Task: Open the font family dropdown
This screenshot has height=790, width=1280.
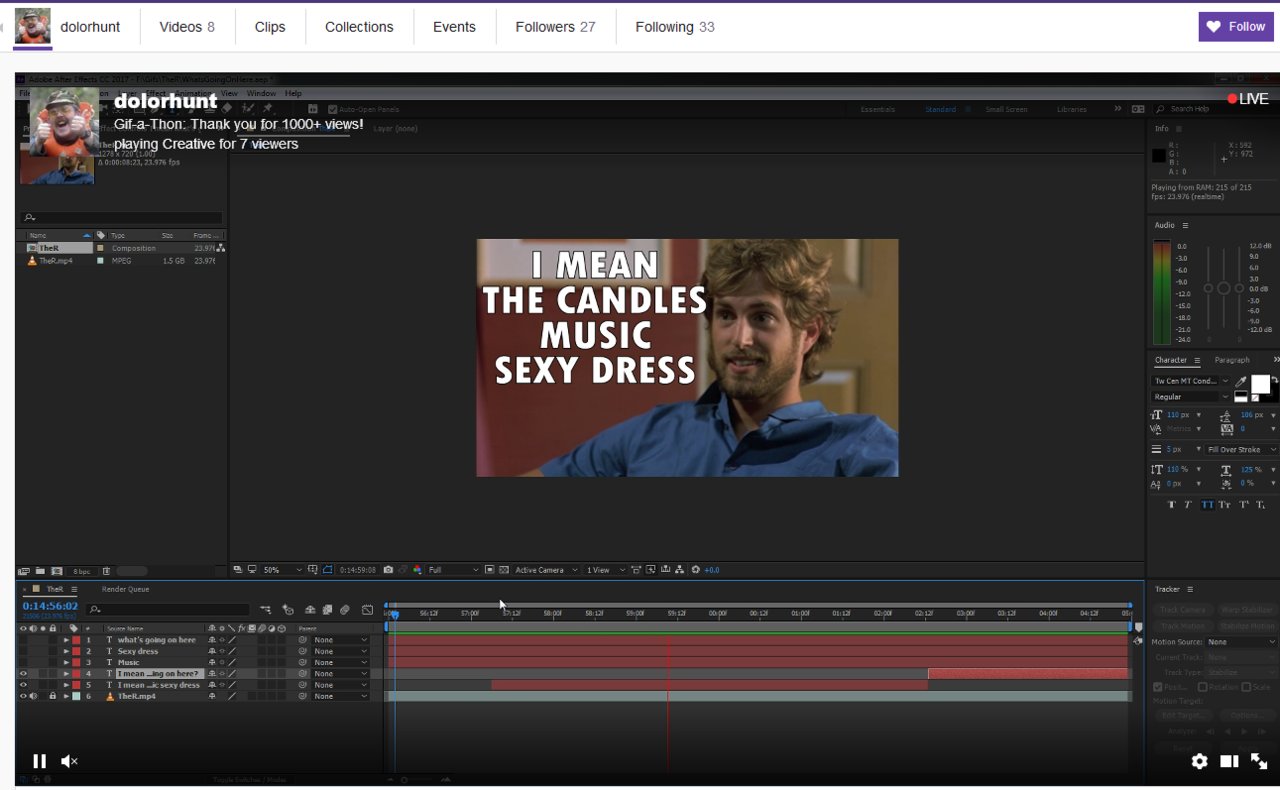Action: click(1191, 381)
